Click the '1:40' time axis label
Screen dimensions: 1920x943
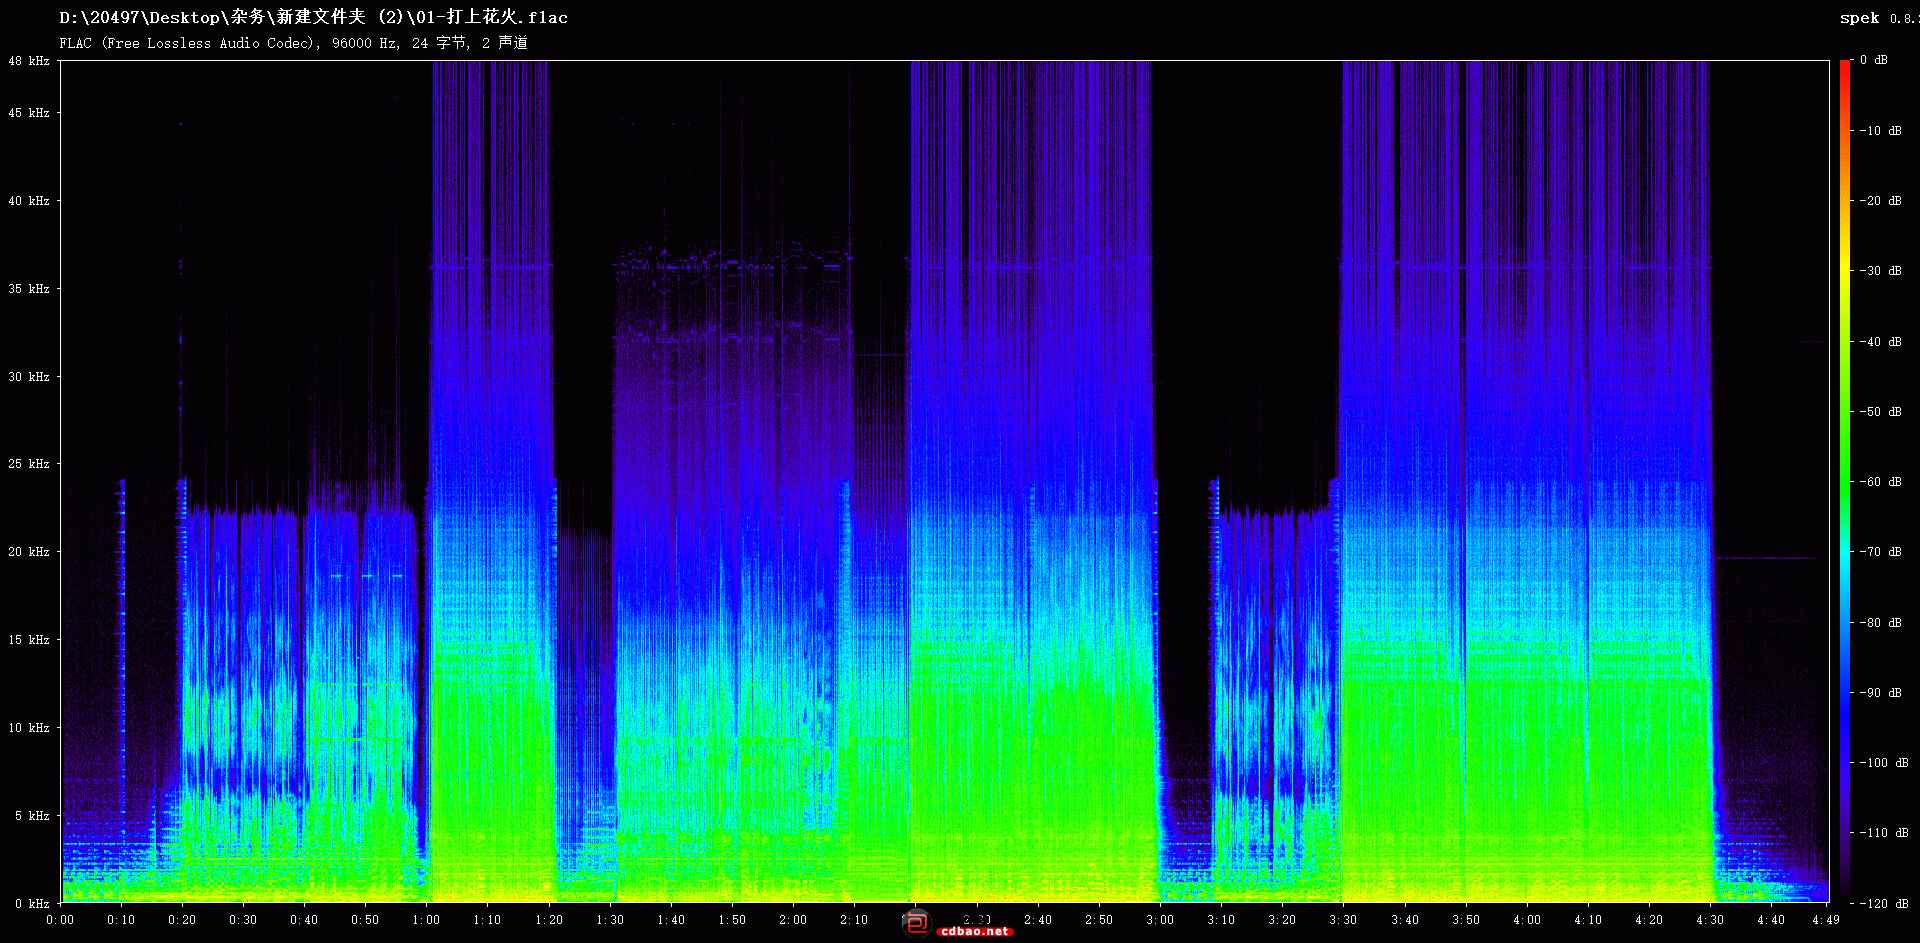click(671, 920)
